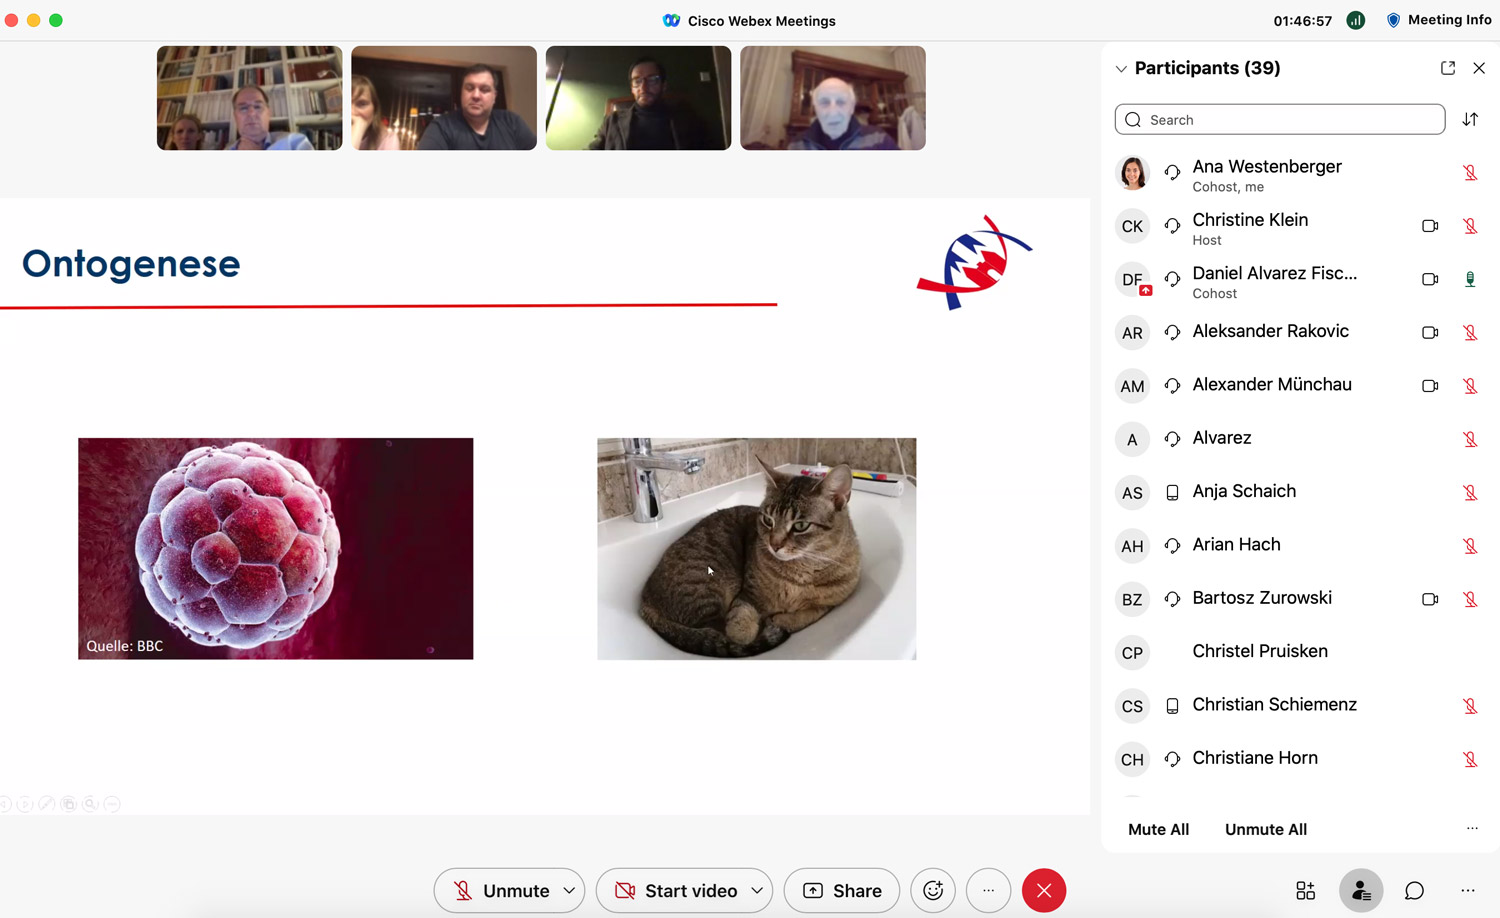Click Daniel Alvarez's video camera icon

coord(1430,280)
